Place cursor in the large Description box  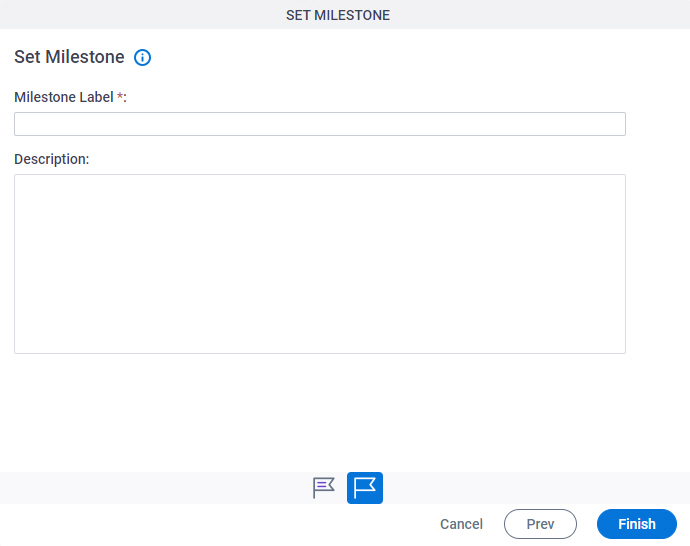coord(320,264)
